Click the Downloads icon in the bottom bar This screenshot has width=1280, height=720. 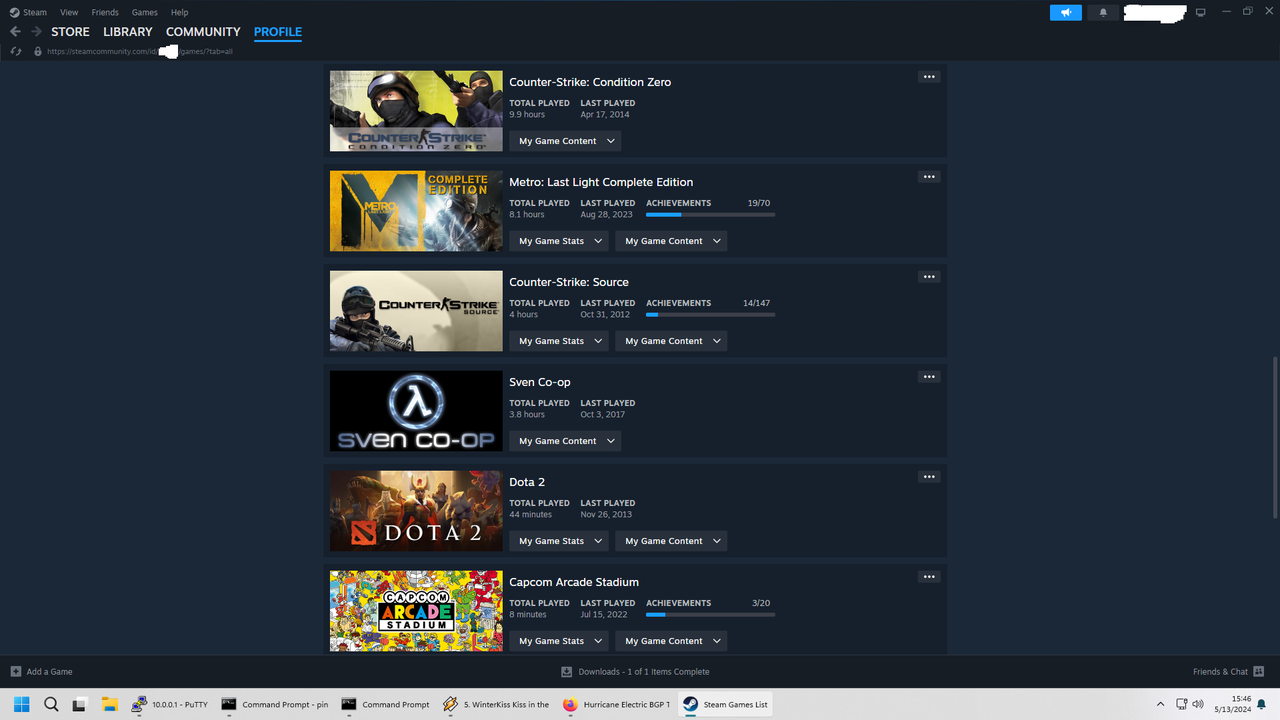[566, 671]
